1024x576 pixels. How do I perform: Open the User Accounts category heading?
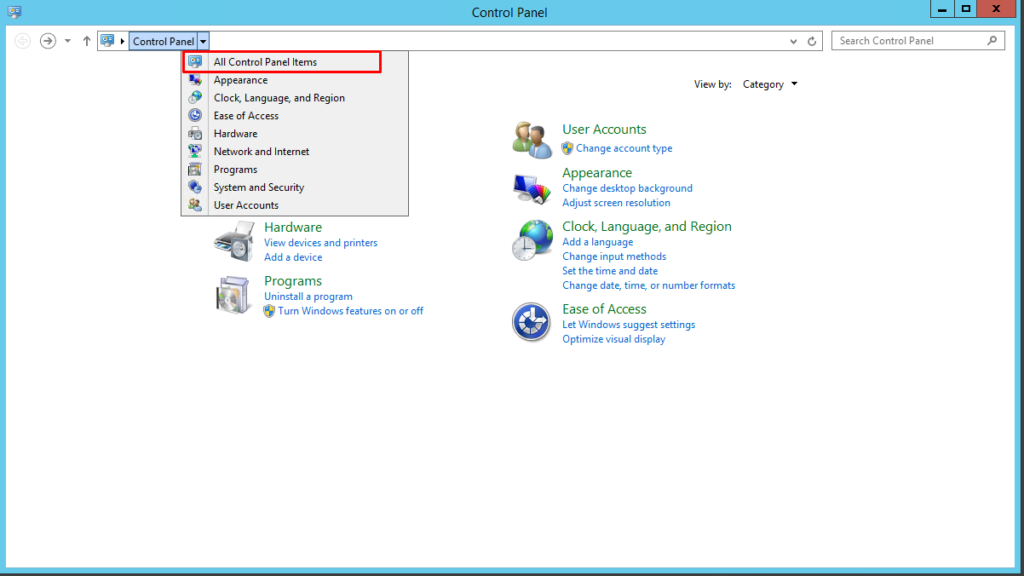604,129
